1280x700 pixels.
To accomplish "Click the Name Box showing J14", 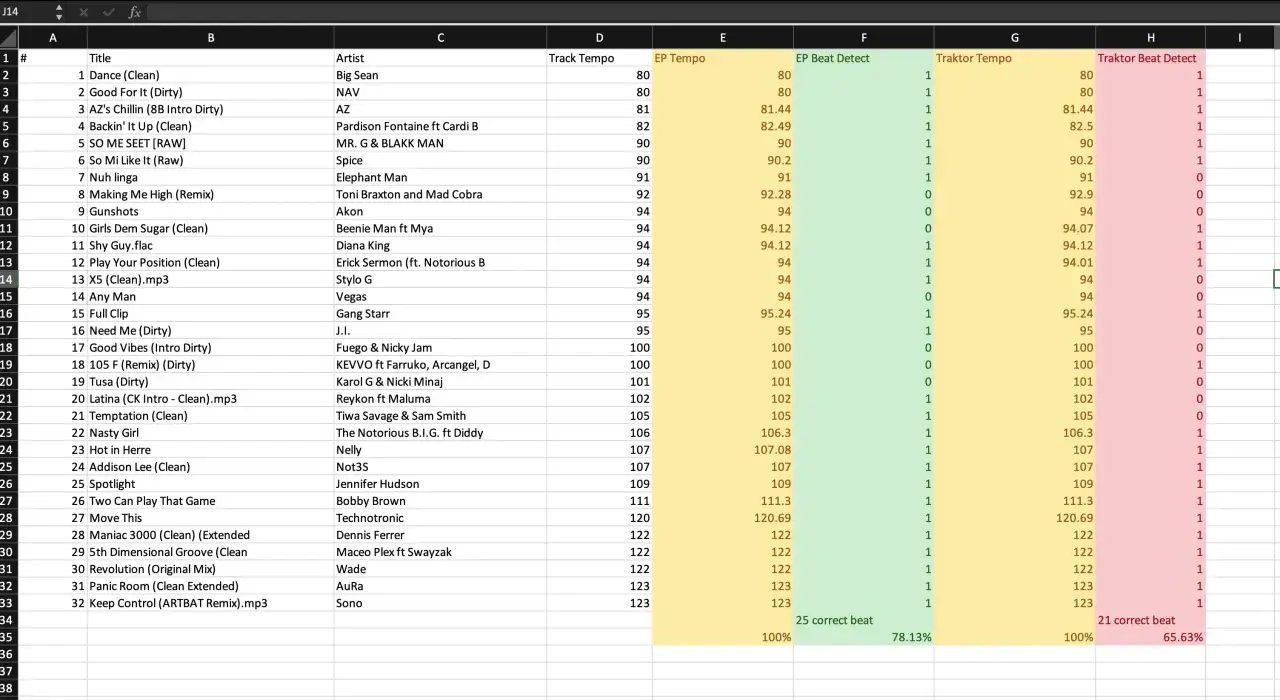I will click(x=25, y=12).
